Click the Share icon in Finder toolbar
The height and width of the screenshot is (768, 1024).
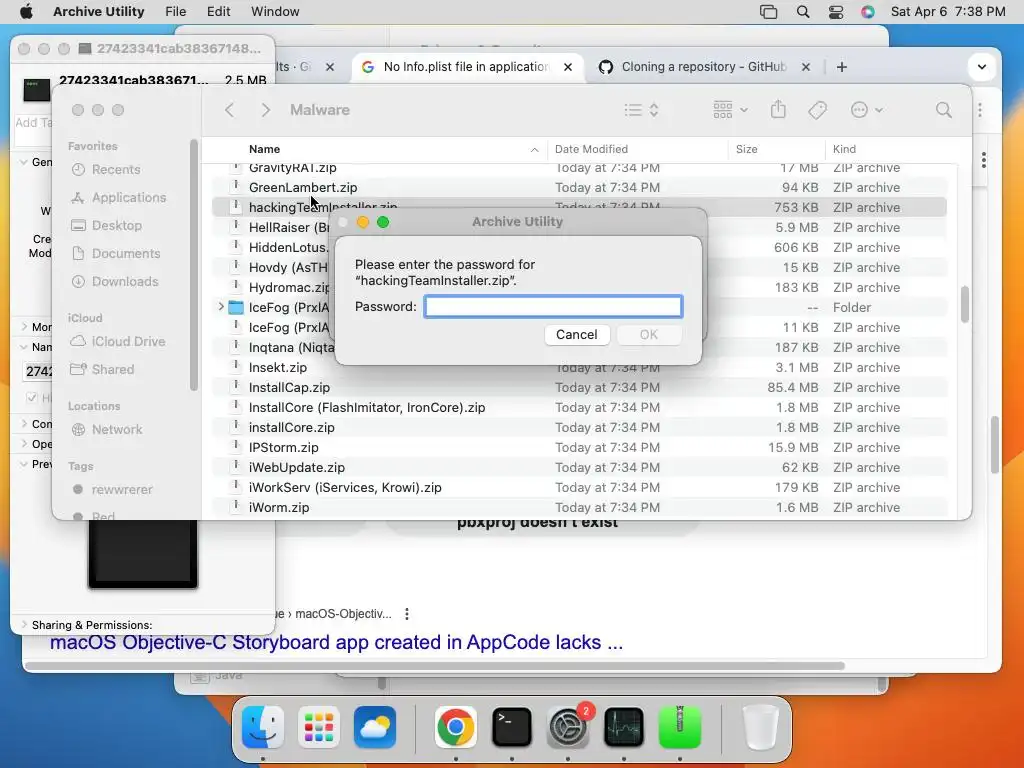(x=778, y=109)
